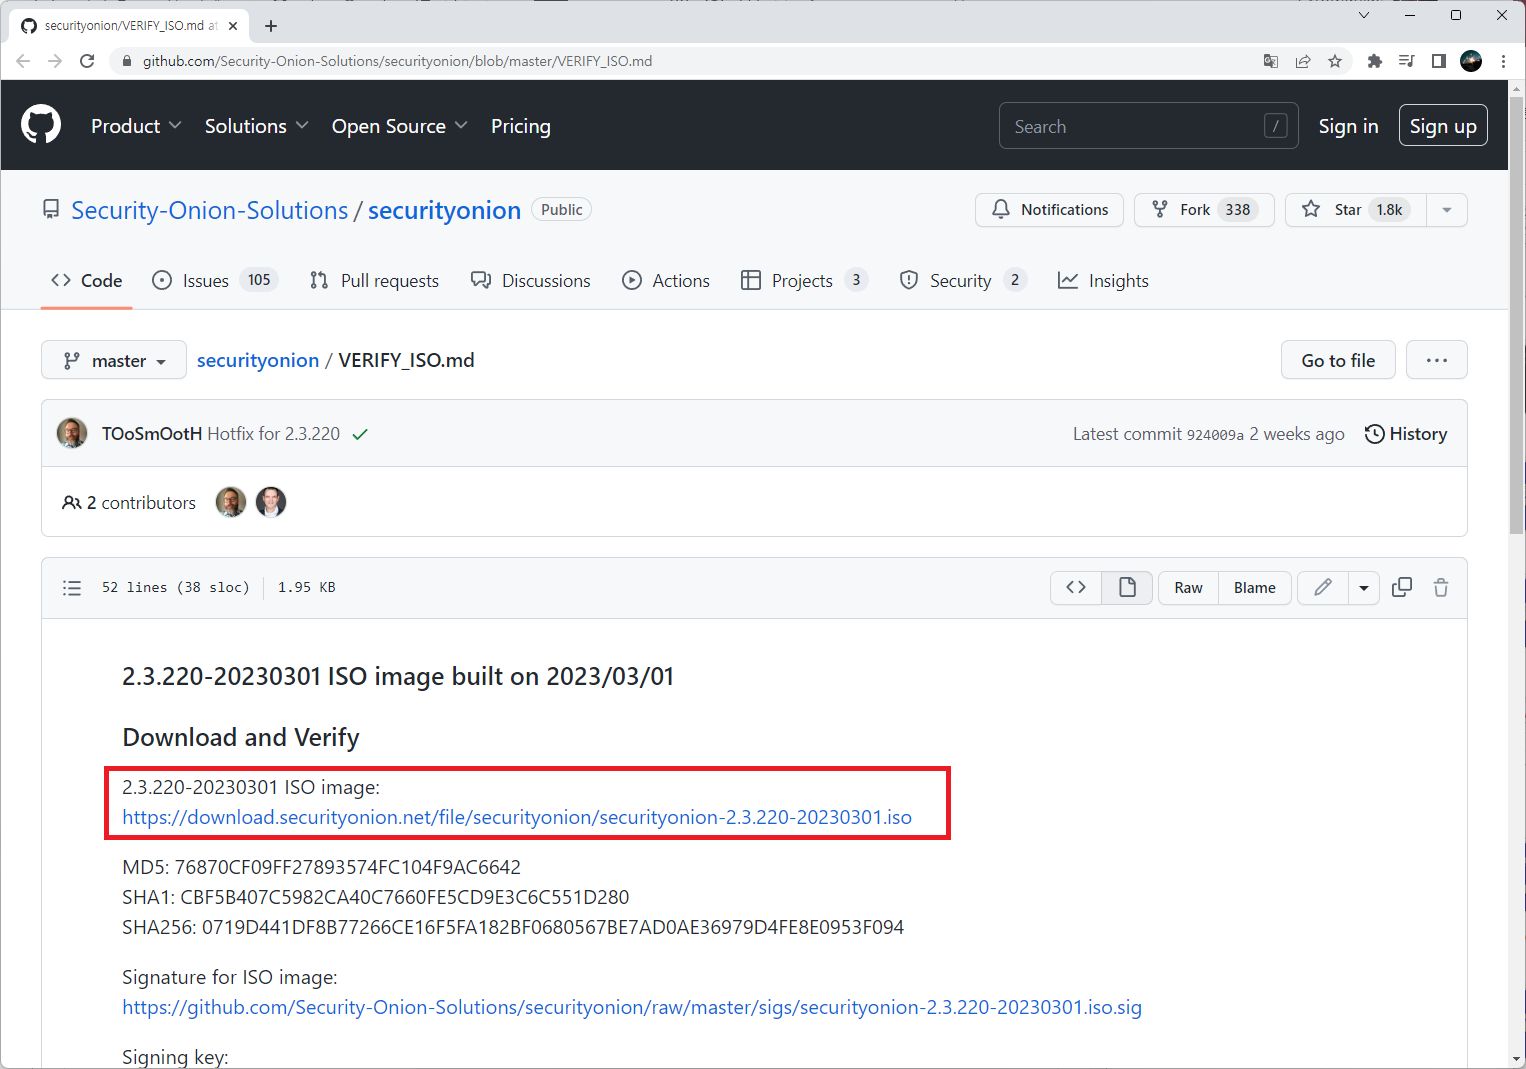The image size is (1526, 1069).
Task: Click the Sign in link
Action: tap(1348, 126)
